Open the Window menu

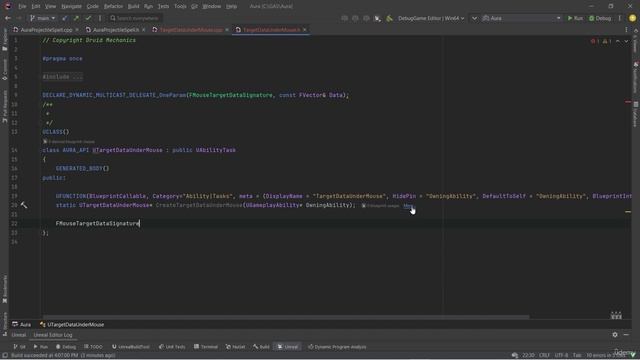211,7
